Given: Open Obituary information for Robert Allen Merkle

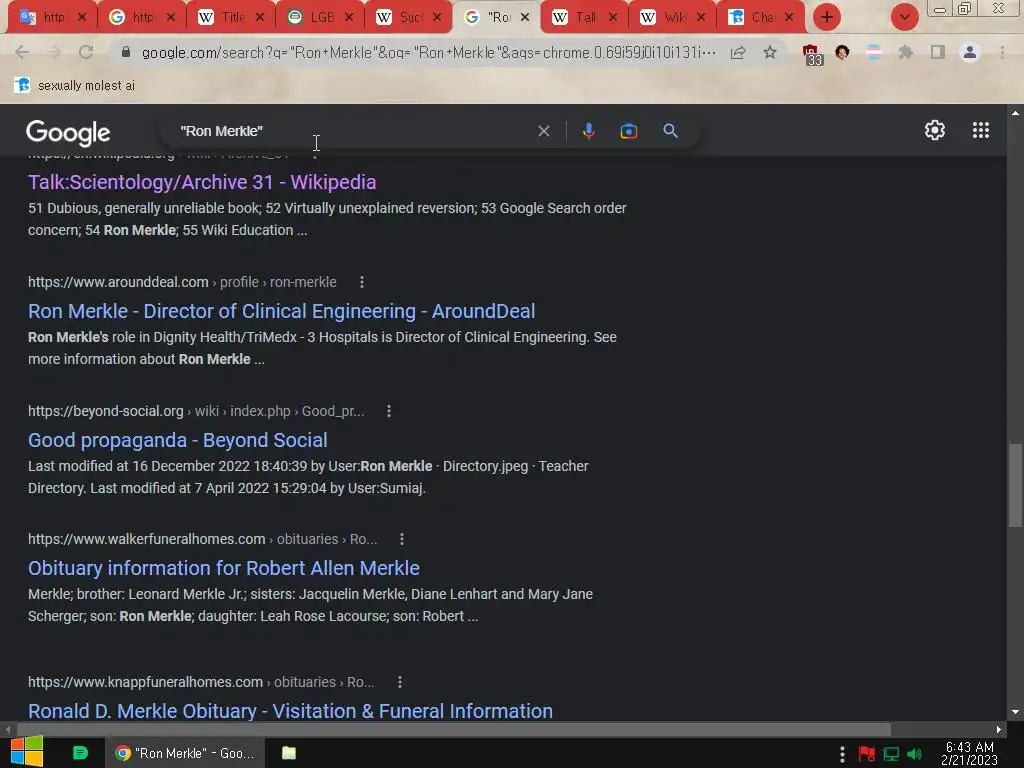Looking at the screenshot, I should point(224,568).
